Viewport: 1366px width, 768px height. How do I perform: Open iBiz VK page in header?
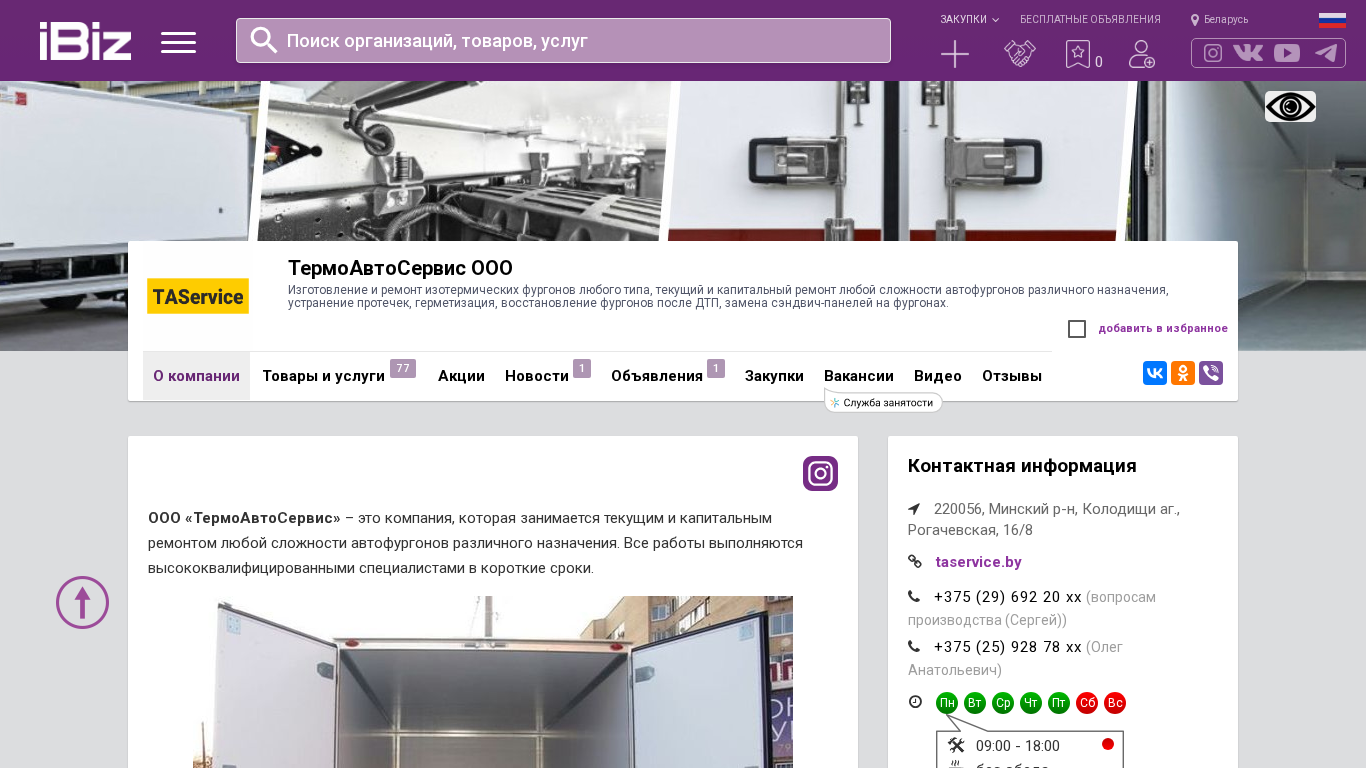[x=1248, y=53]
